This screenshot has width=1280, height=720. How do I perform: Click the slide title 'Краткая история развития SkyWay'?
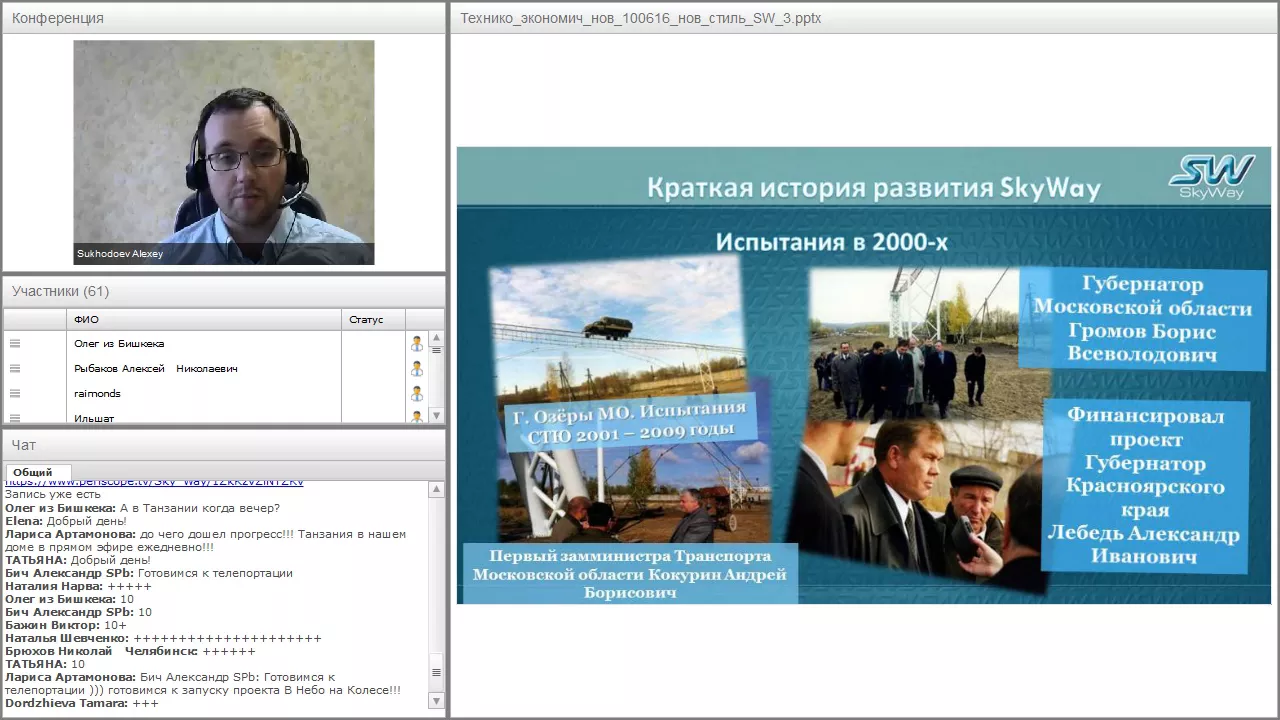tap(874, 188)
